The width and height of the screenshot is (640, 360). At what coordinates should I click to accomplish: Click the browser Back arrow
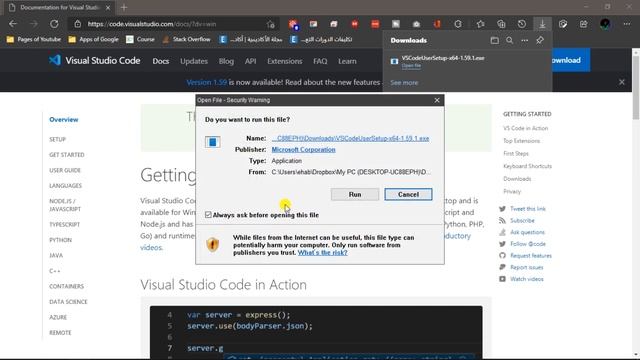pyautogui.click(x=13, y=24)
